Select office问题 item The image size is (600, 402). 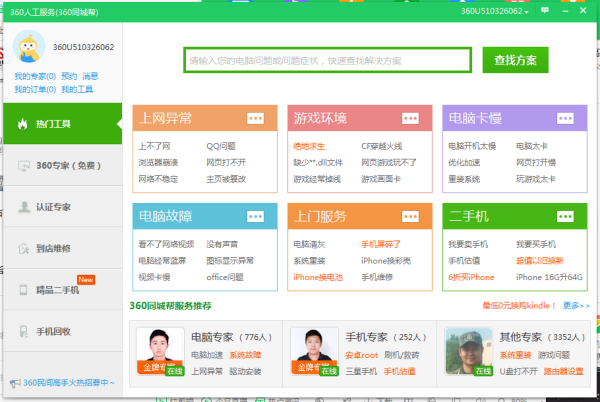coord(225,277)
